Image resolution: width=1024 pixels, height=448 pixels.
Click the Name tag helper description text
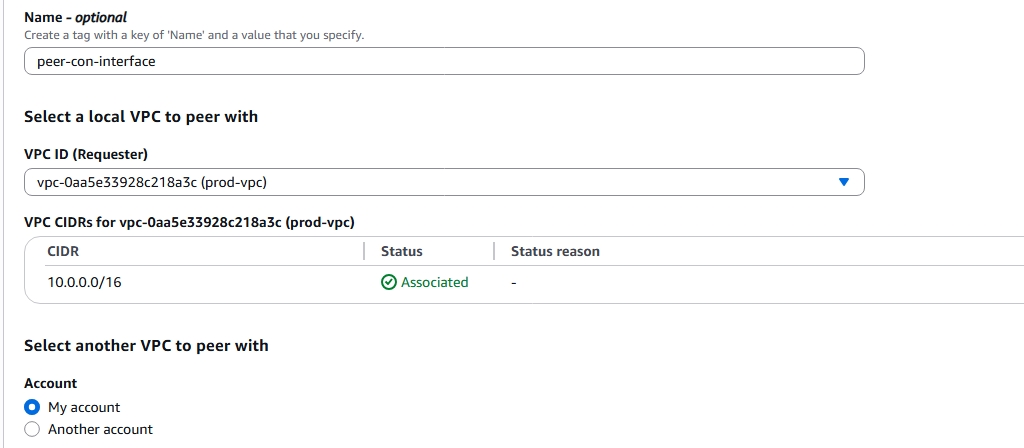(194, 36)
